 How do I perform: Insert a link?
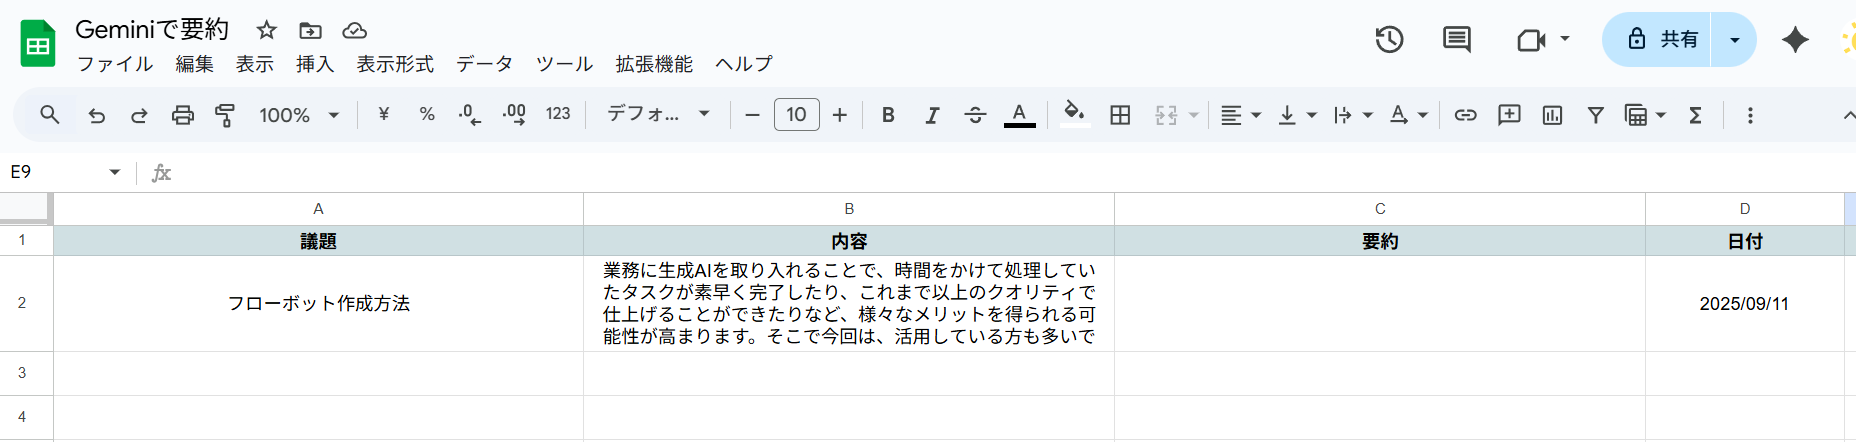coord(1465,115)
